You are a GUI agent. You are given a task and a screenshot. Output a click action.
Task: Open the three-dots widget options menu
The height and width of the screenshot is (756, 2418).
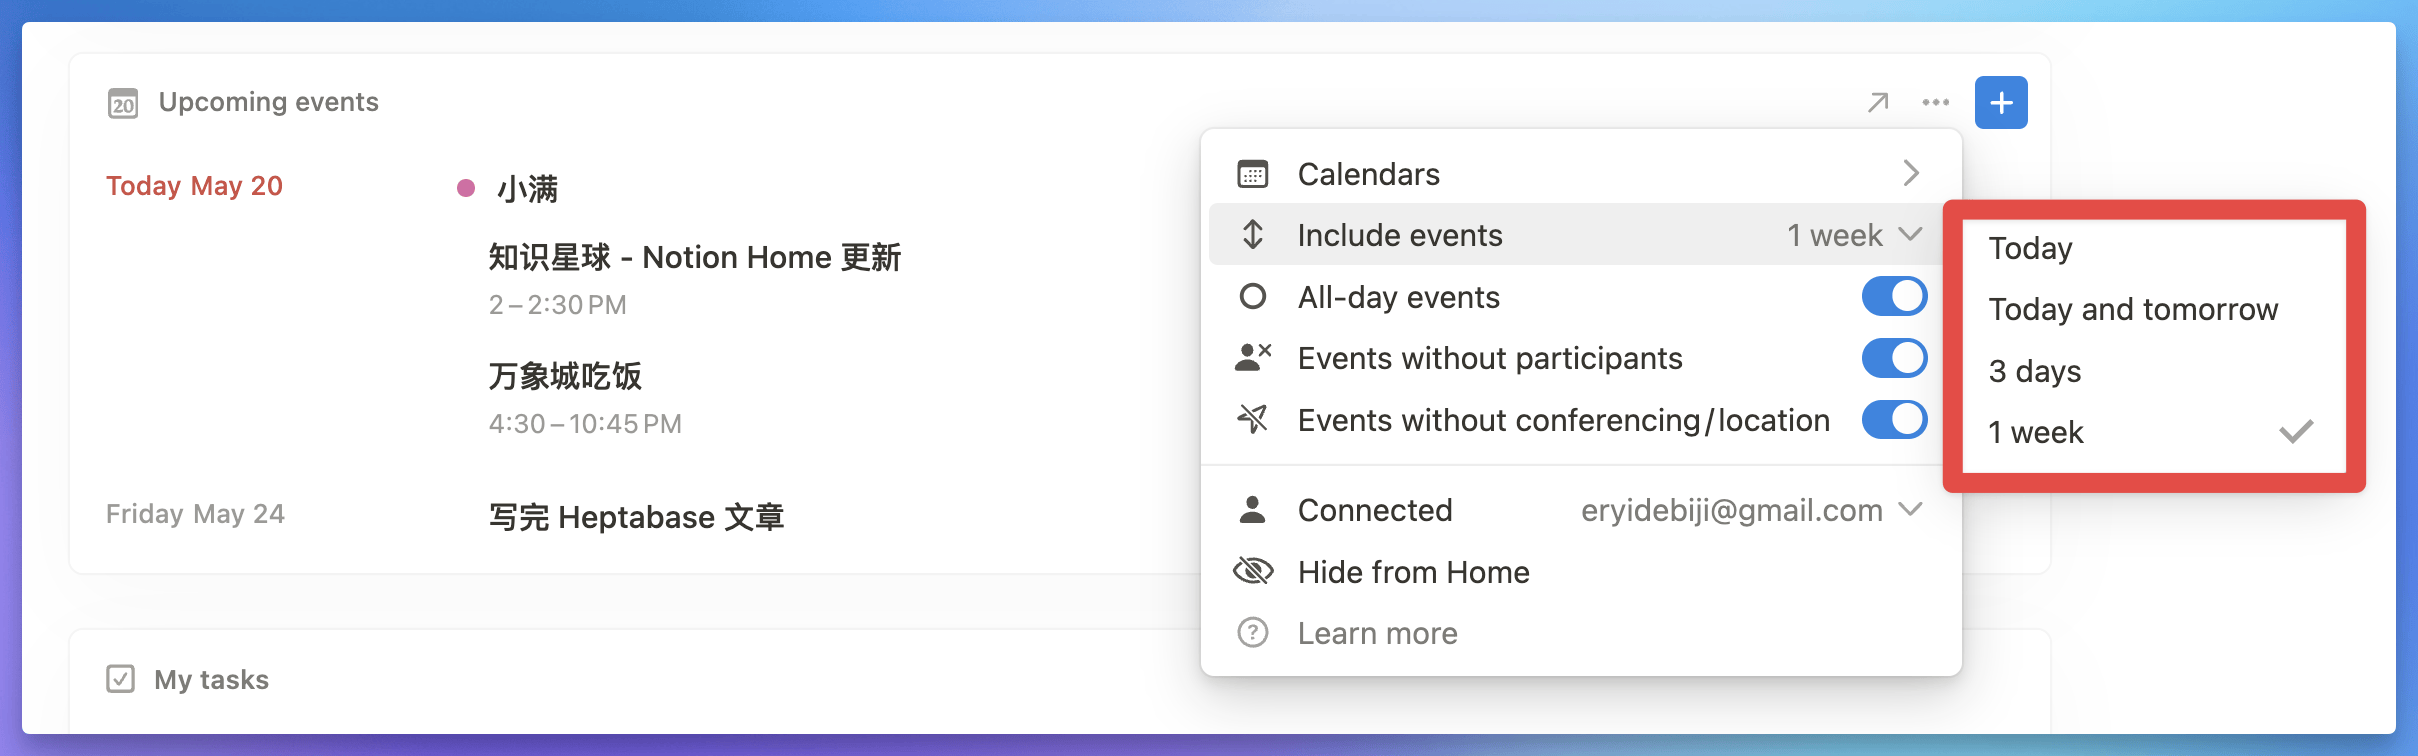1936,103
